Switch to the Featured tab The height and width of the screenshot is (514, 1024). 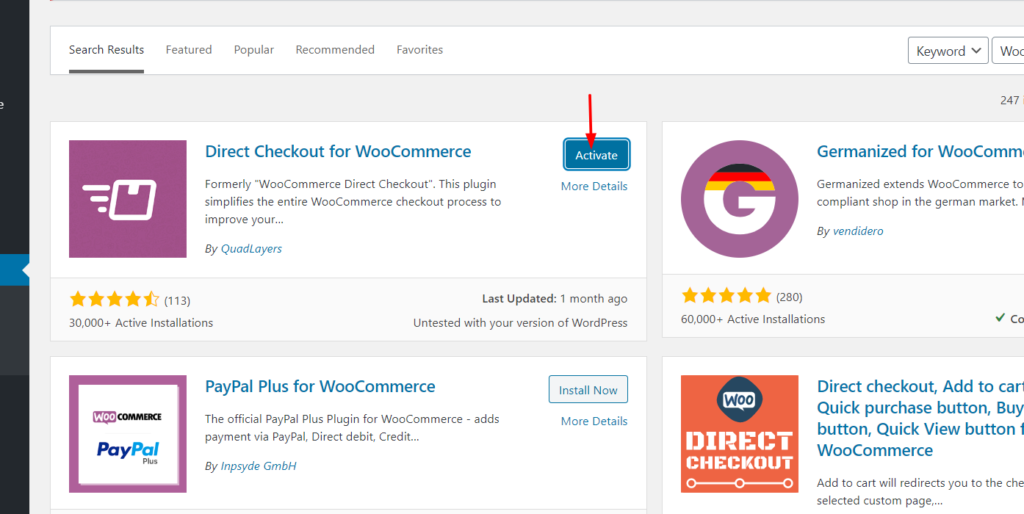pos(189,50)
